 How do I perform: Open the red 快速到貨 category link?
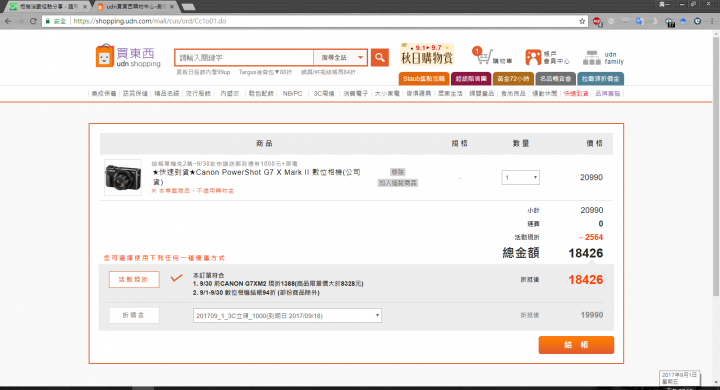[576, 93]
